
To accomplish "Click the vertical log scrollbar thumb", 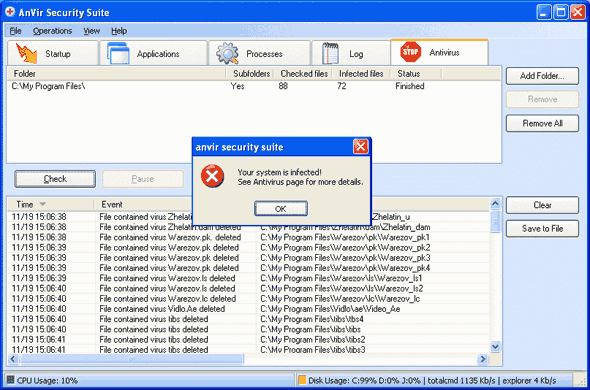I will pos(495,221).
